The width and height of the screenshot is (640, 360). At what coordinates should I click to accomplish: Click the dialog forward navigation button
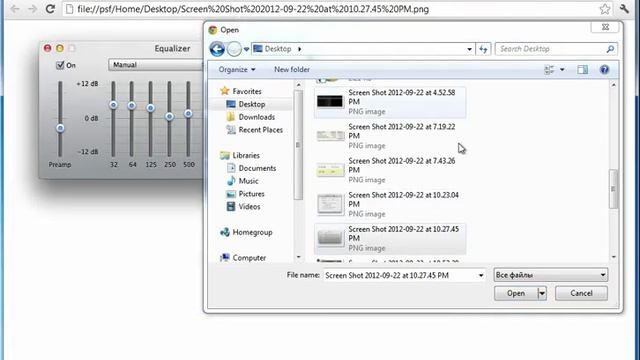pos(234,49)
